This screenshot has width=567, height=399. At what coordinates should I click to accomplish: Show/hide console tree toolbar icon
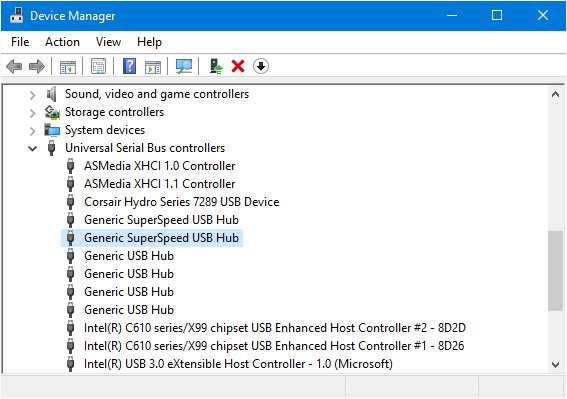click(x=68, y=67)
